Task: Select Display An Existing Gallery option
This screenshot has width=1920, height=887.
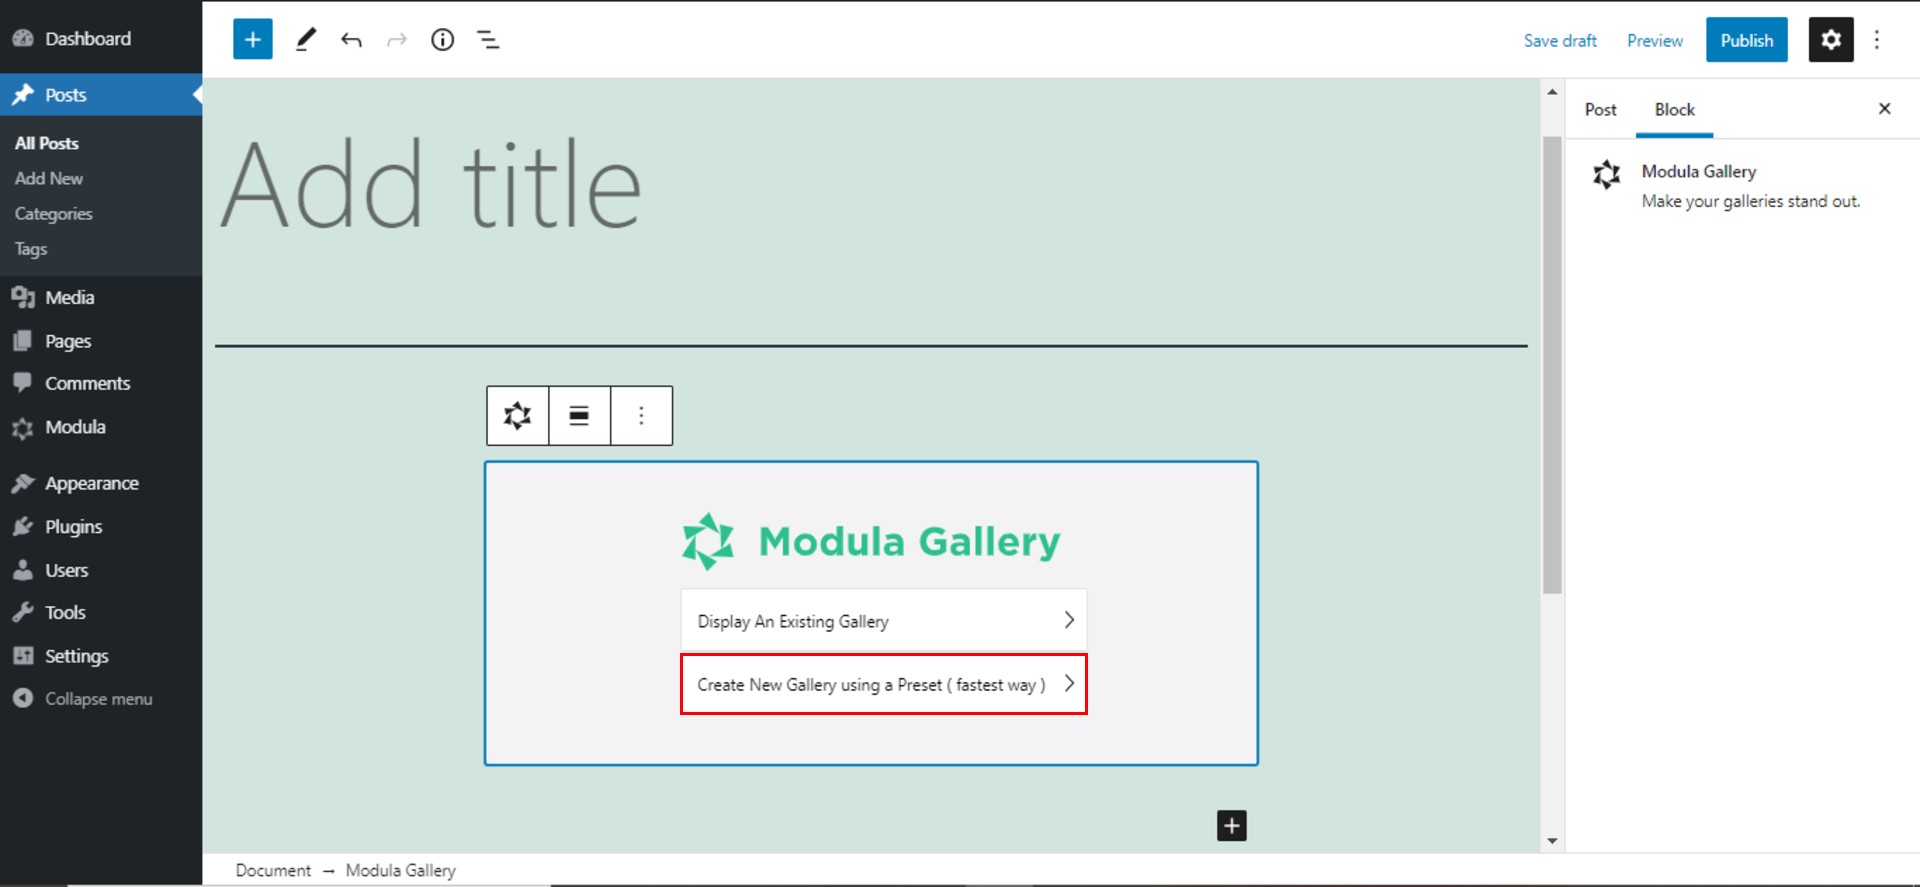Action: 884,621
